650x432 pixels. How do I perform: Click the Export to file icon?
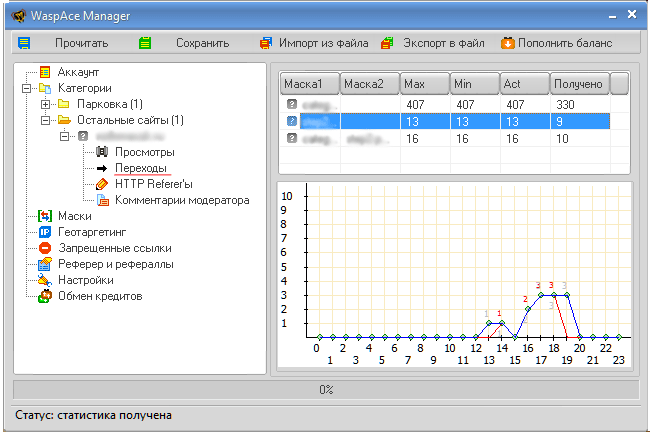(x=387, y=43)
